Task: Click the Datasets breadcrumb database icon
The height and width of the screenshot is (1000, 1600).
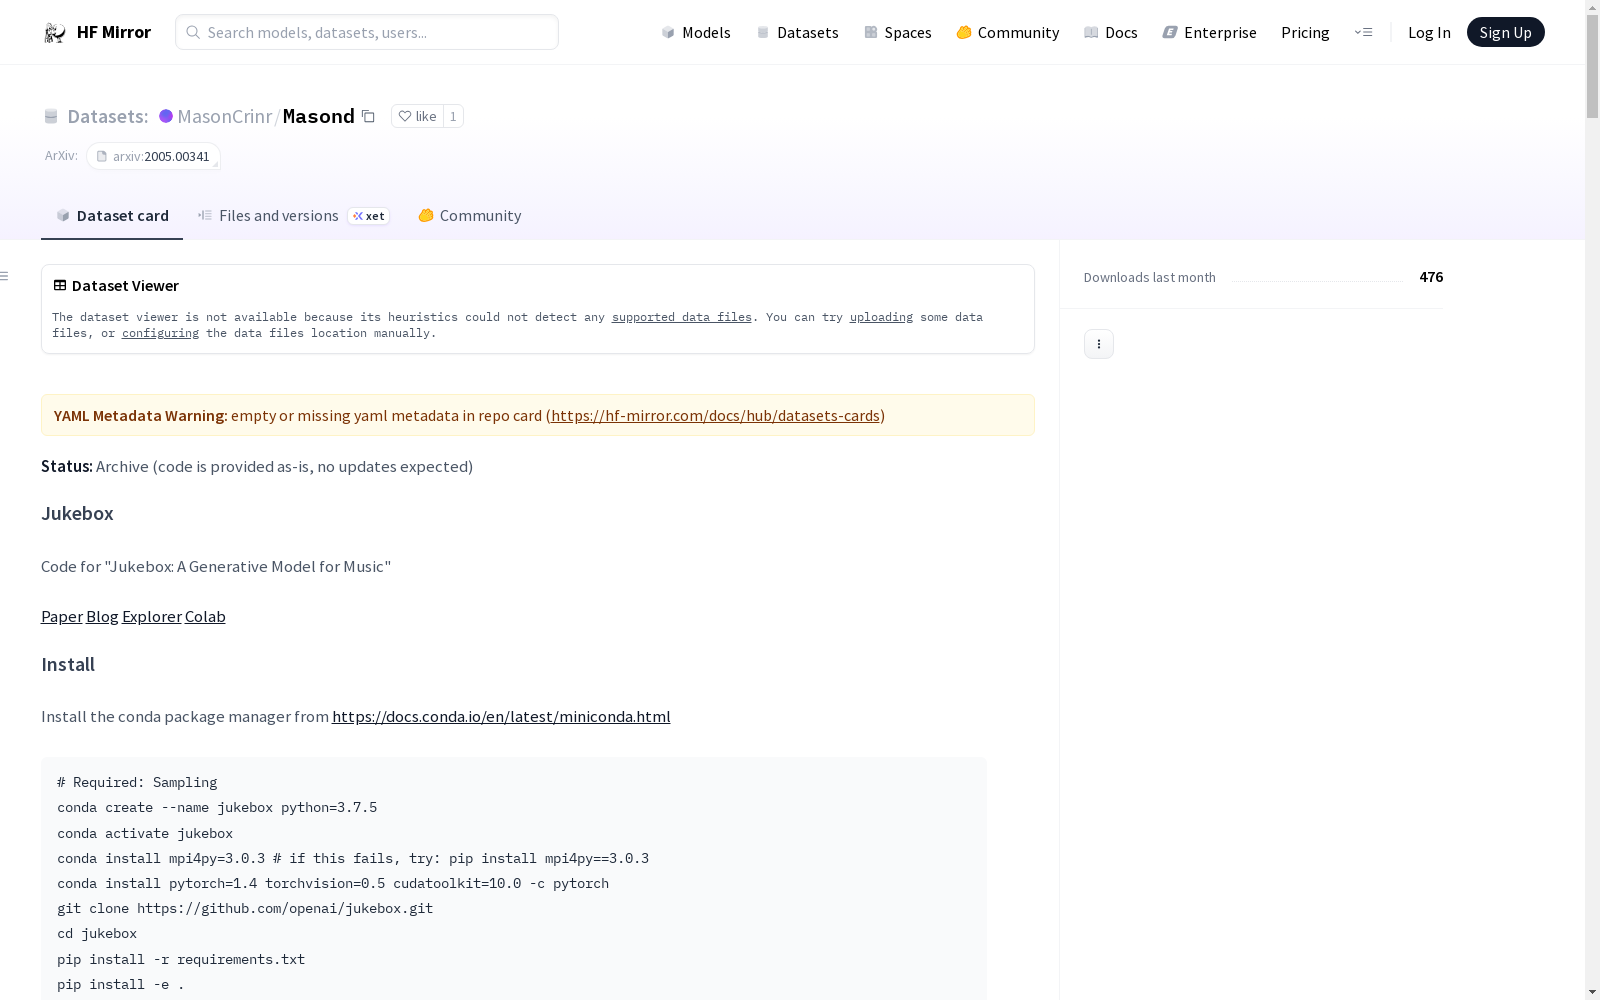Action: point(51,117)
